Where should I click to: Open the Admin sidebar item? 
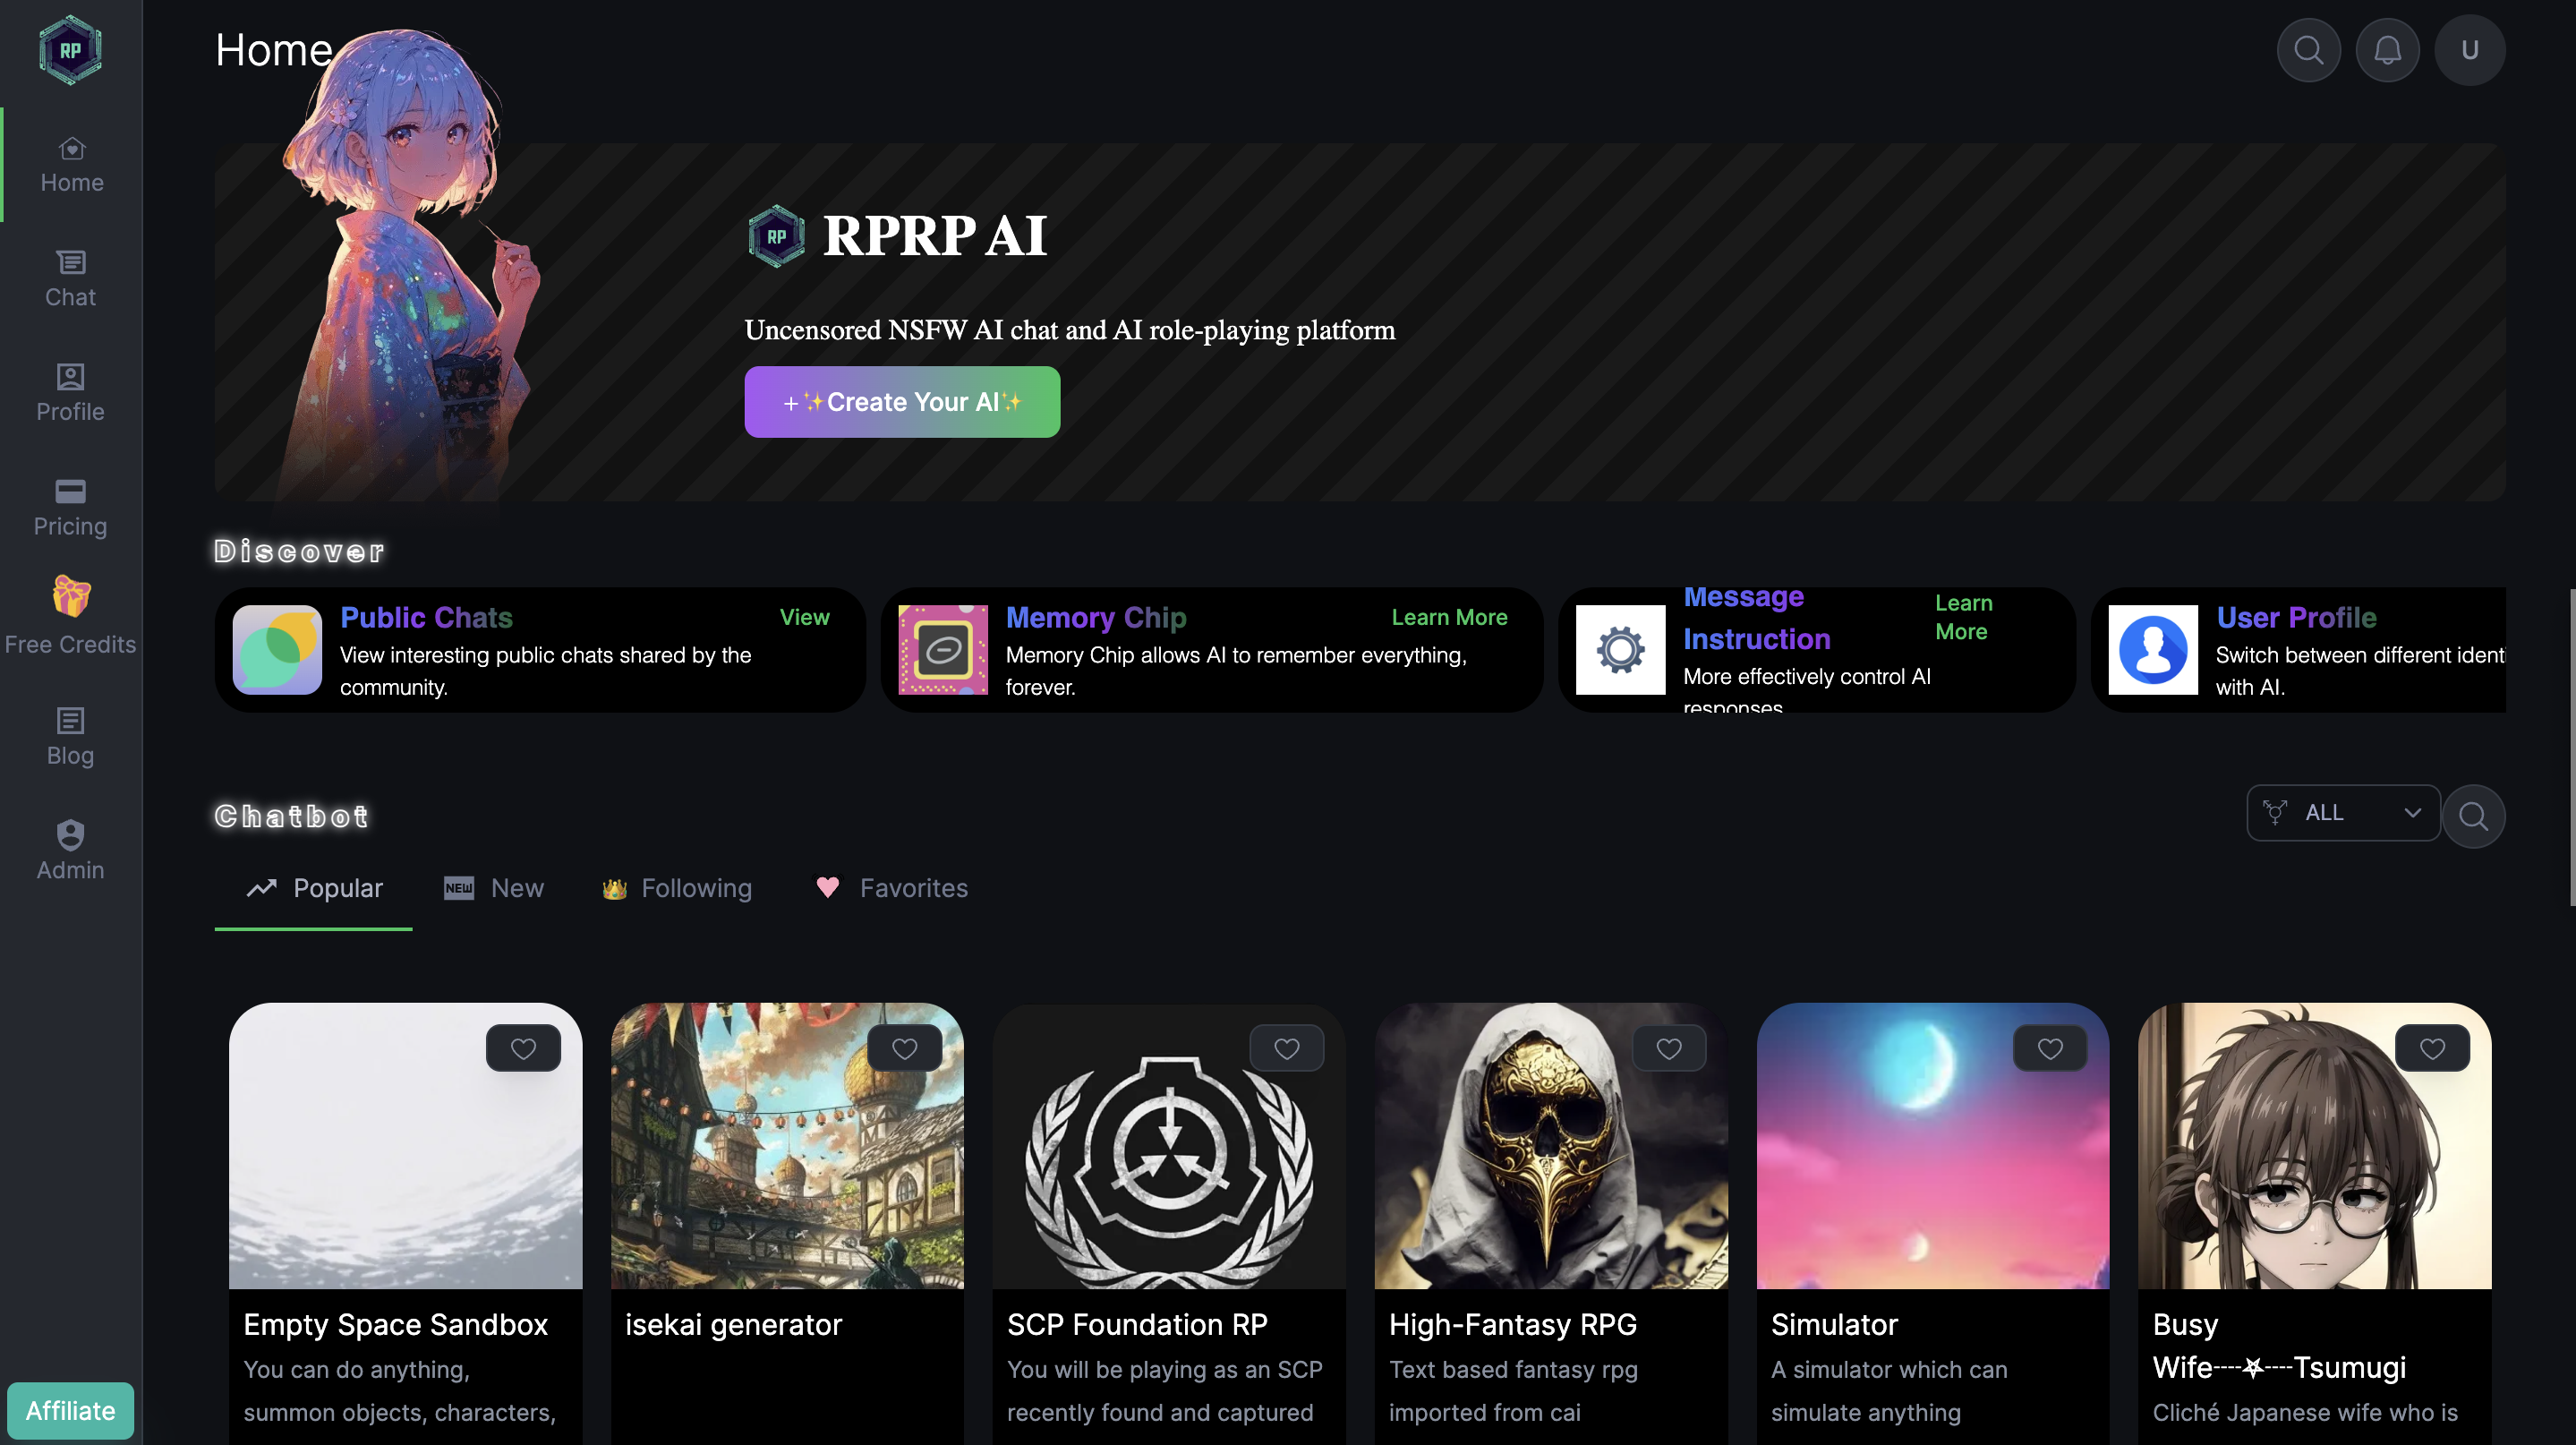click(70, 851)
